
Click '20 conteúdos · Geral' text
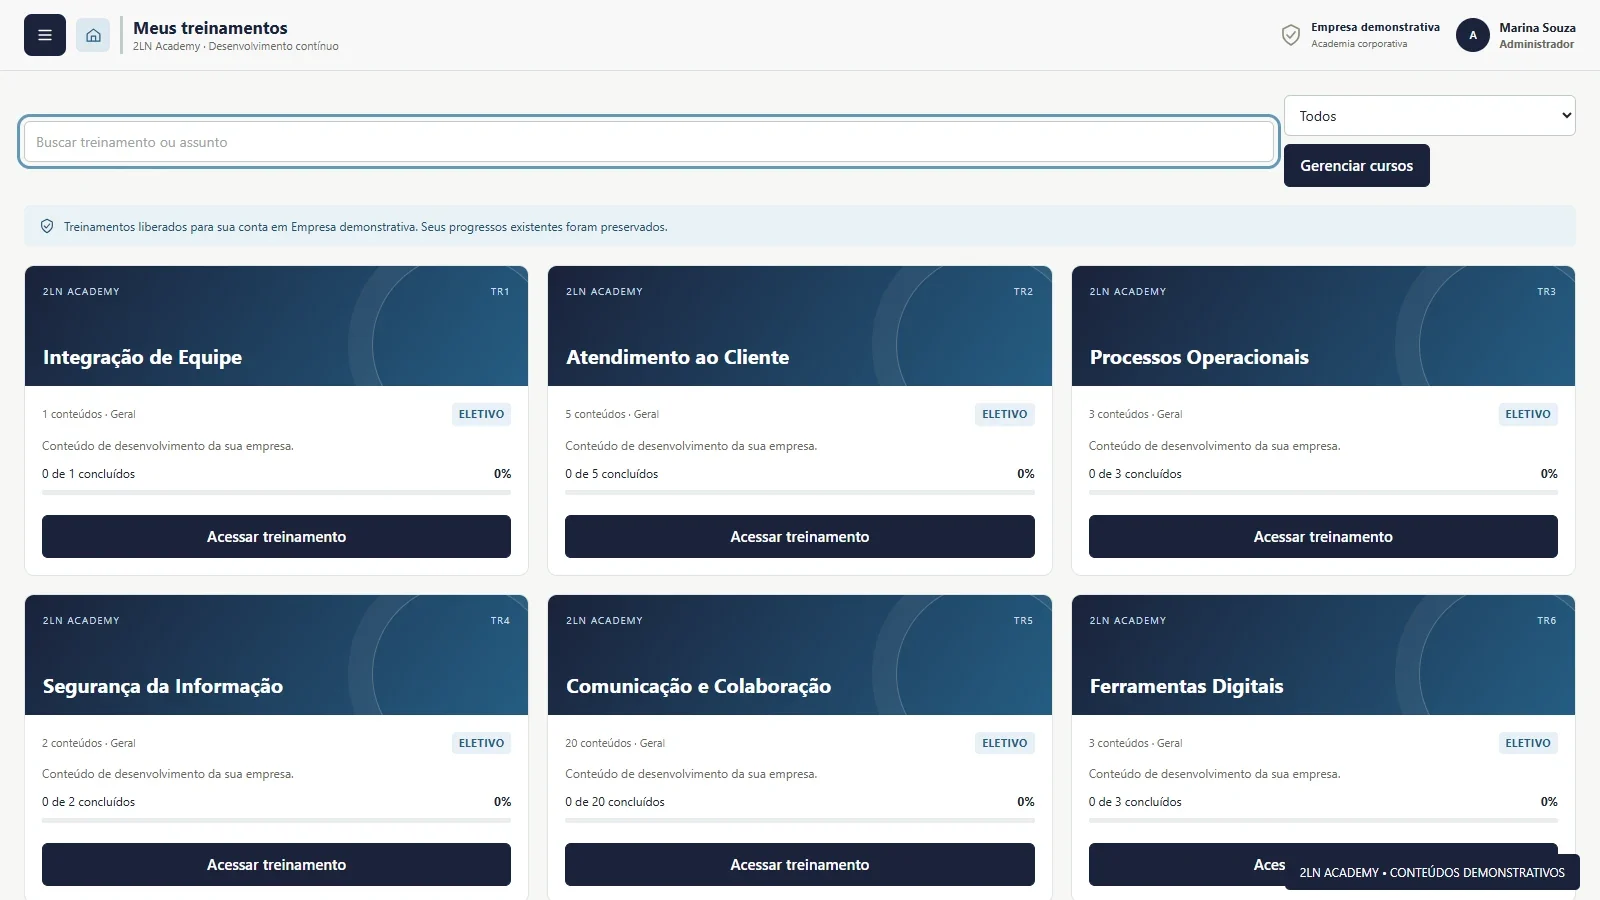pos(615,743)
